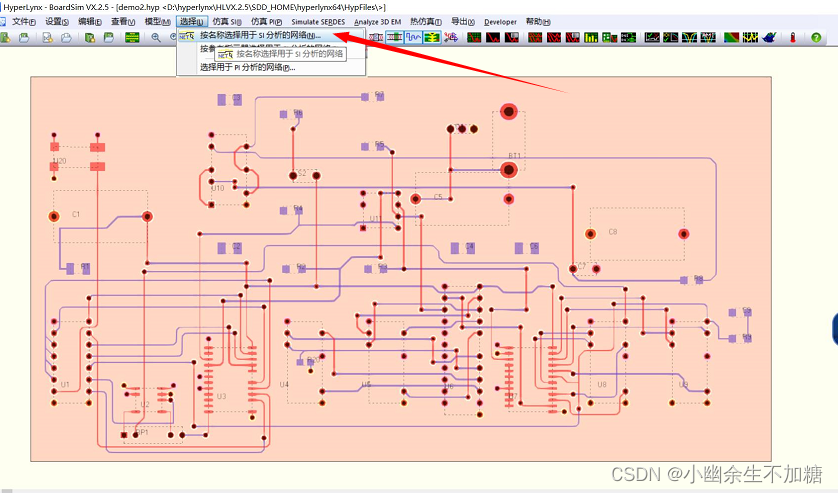Close the open 选择(L) menu
This screenshot has height=493, width=838.
coord(191,21)
